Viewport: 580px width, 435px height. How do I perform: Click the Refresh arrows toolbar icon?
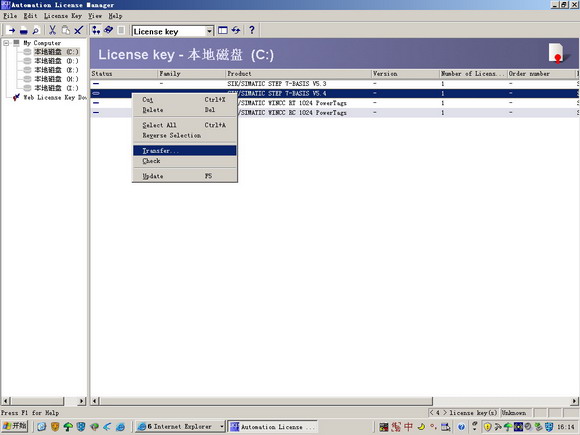click(x=236, y=30)
